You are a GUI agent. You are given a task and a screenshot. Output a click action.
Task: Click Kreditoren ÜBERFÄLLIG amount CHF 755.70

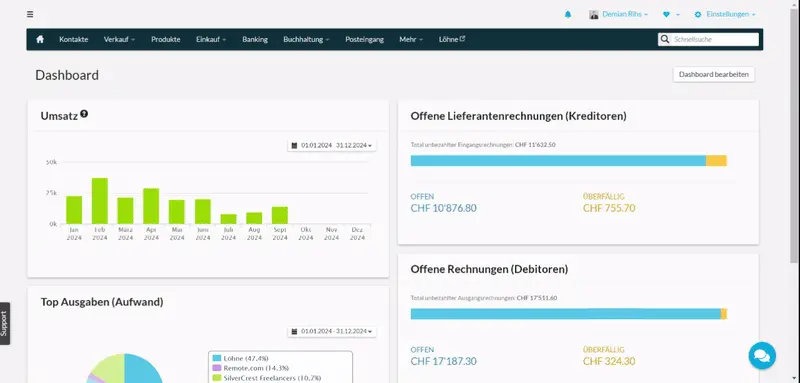(x=609, y=208)
